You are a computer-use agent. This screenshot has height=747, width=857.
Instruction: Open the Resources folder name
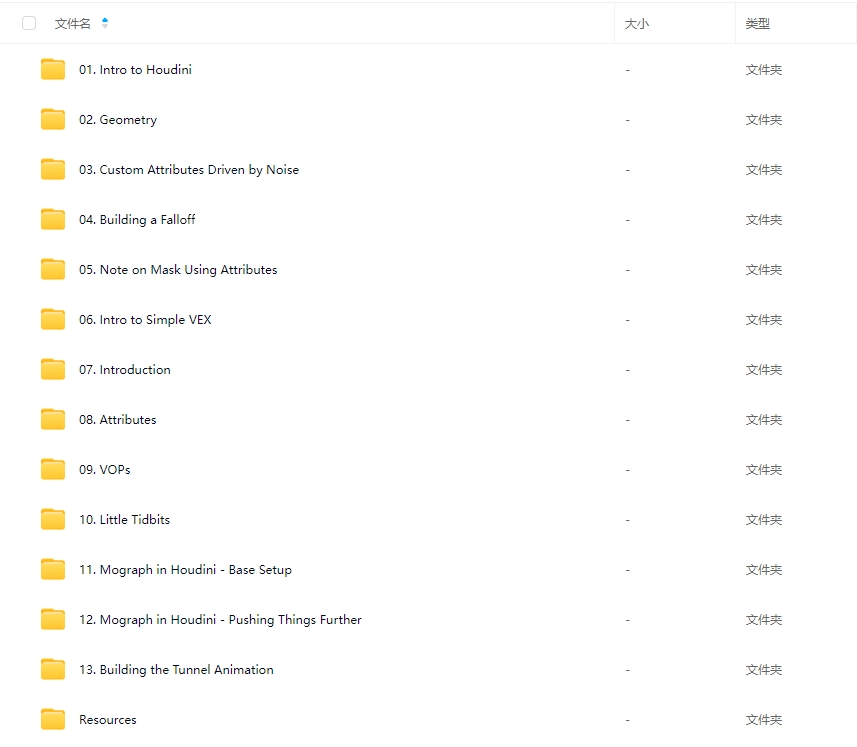pyautogui.click(x=108, y=720)
